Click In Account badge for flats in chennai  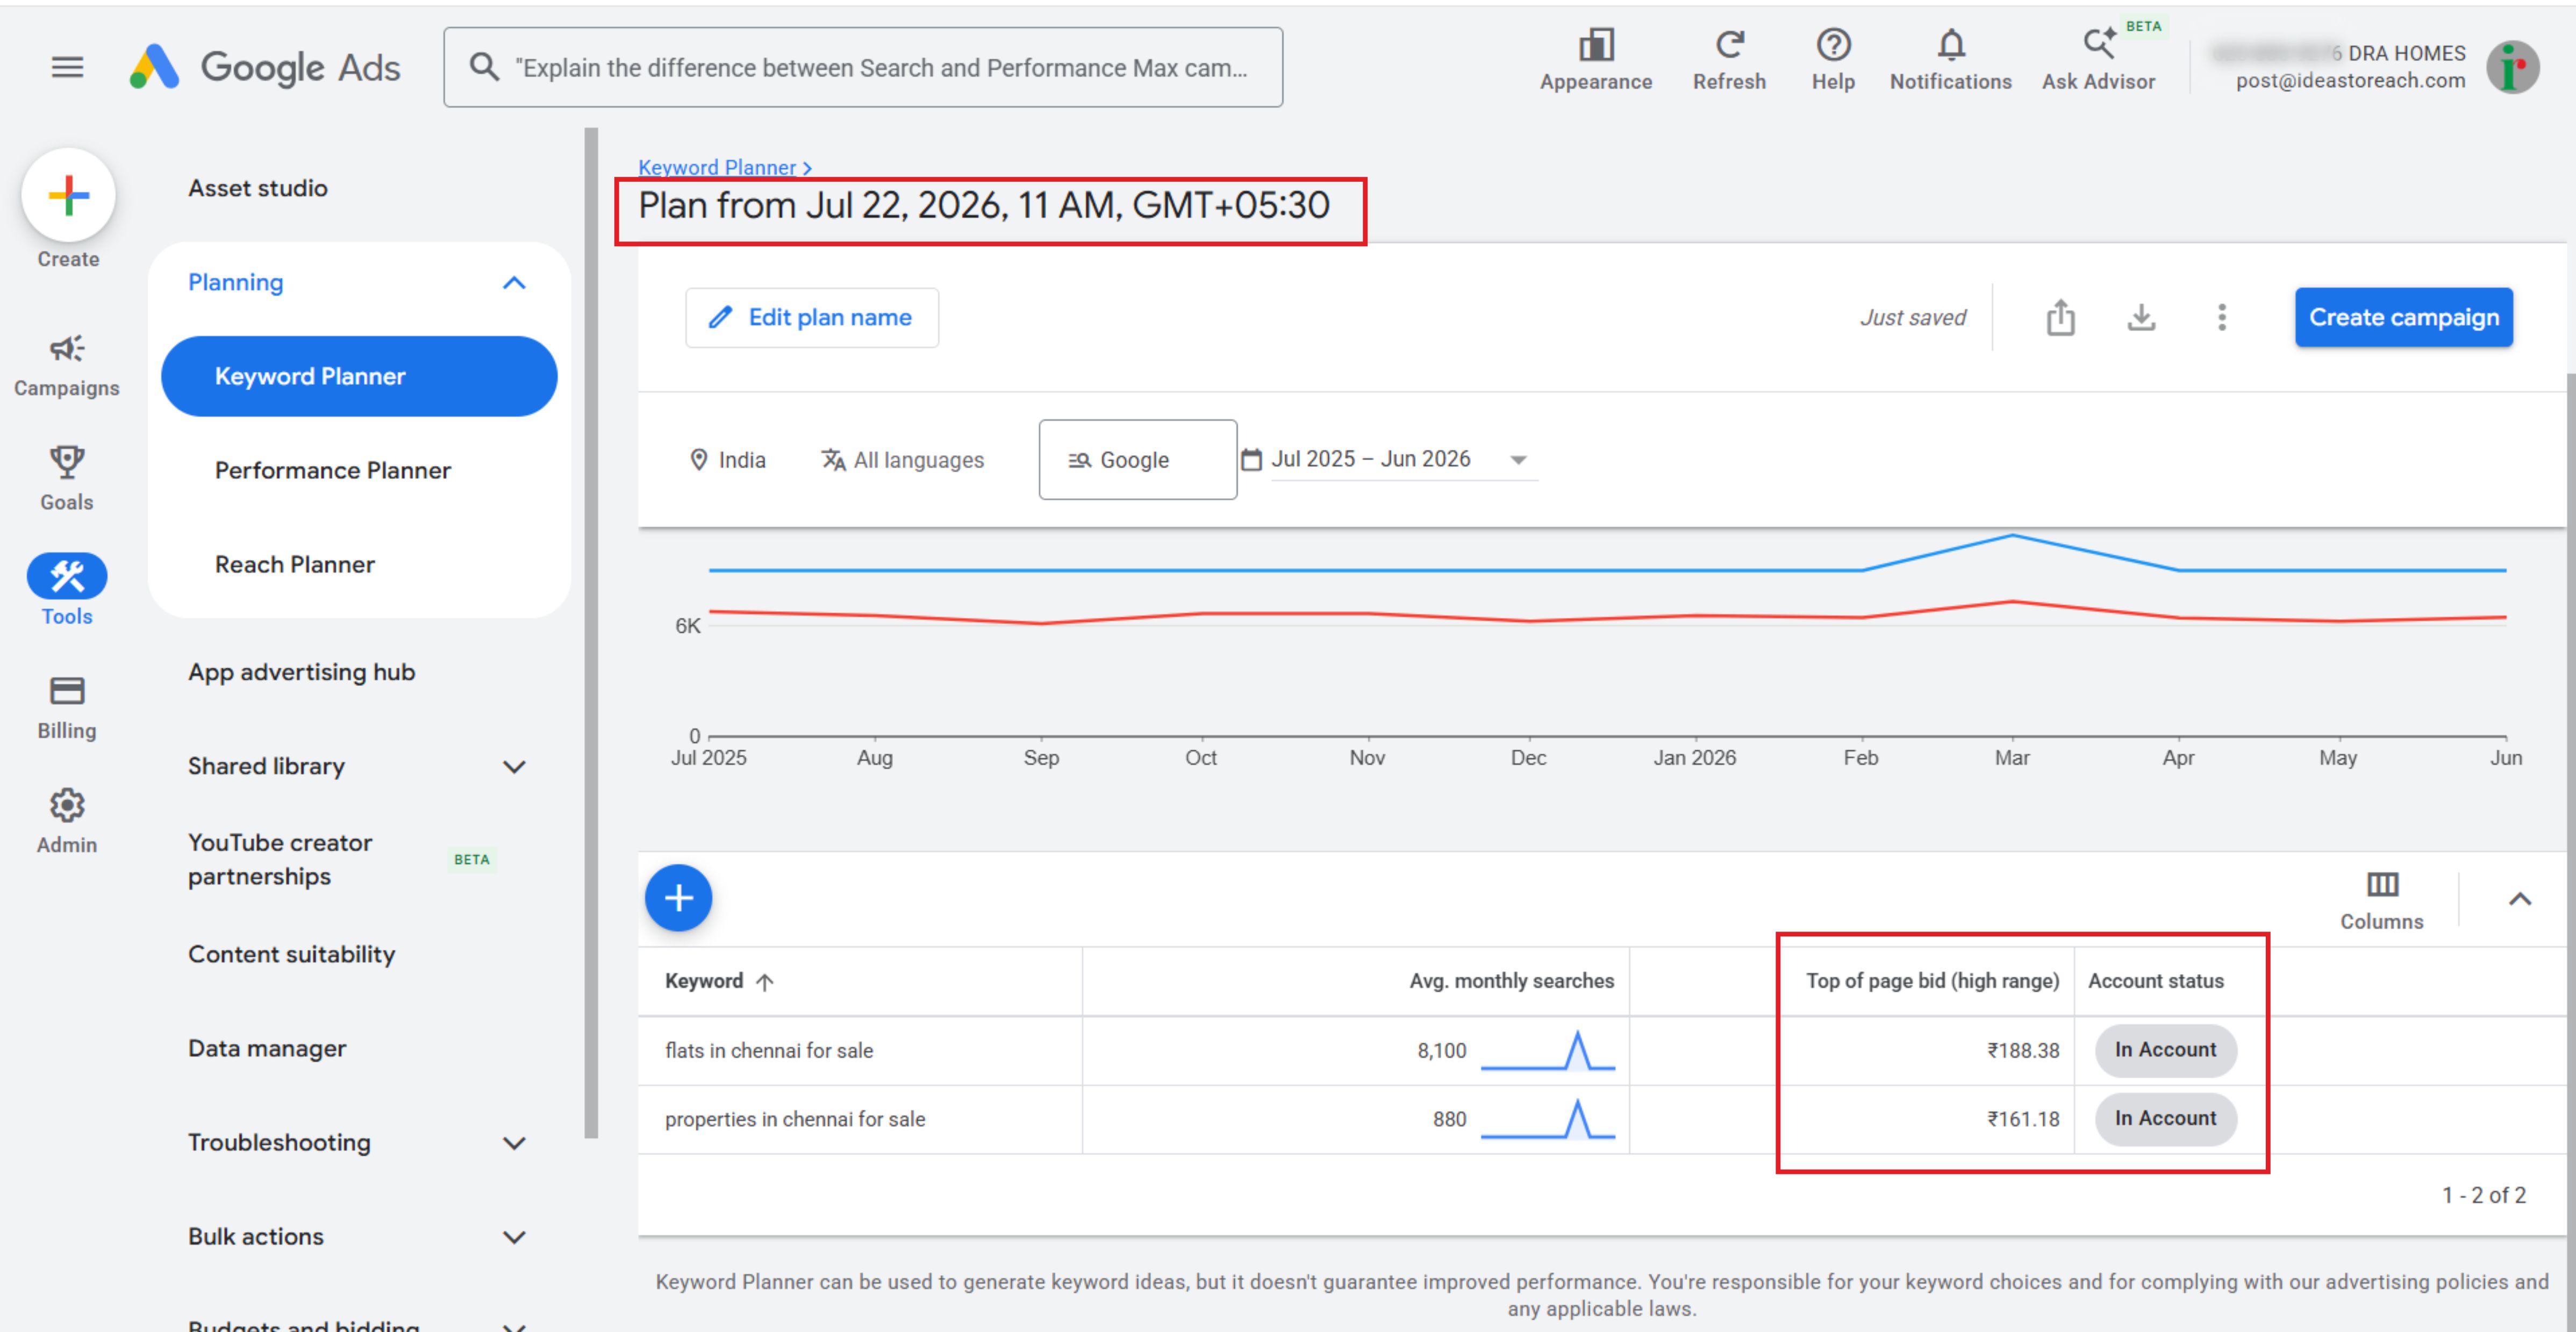tap(2165, 1050)
